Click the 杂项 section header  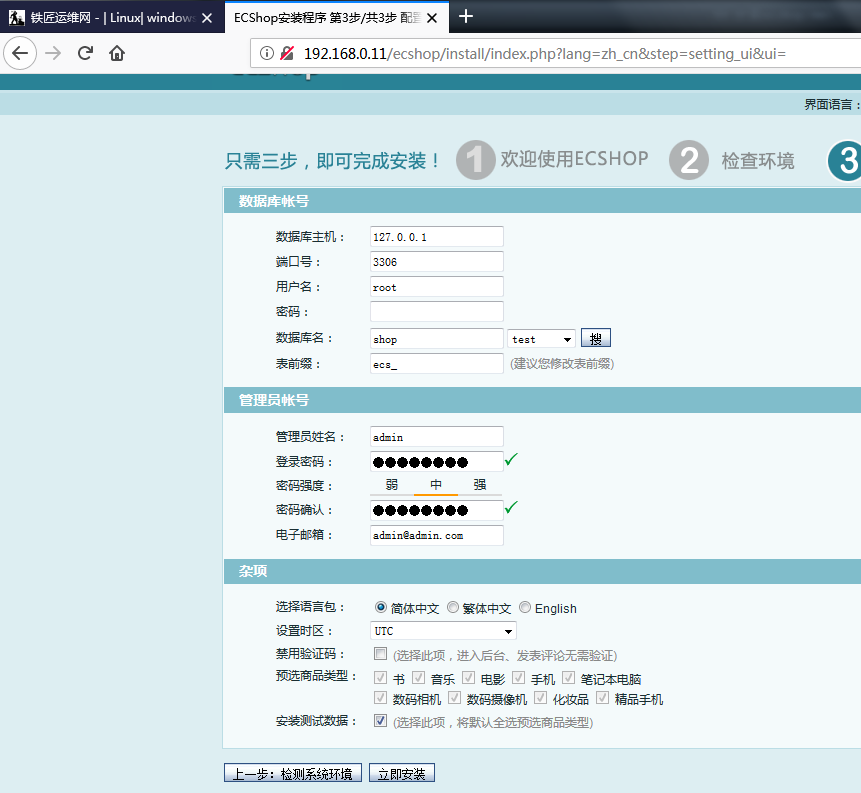coord(253,571)
